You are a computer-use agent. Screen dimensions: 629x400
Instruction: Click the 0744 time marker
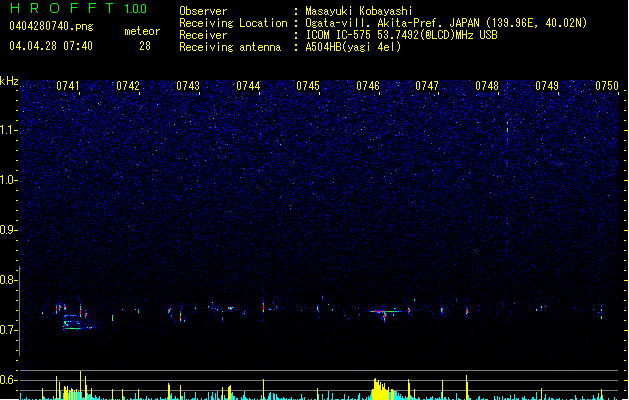(x=248, y=86)
